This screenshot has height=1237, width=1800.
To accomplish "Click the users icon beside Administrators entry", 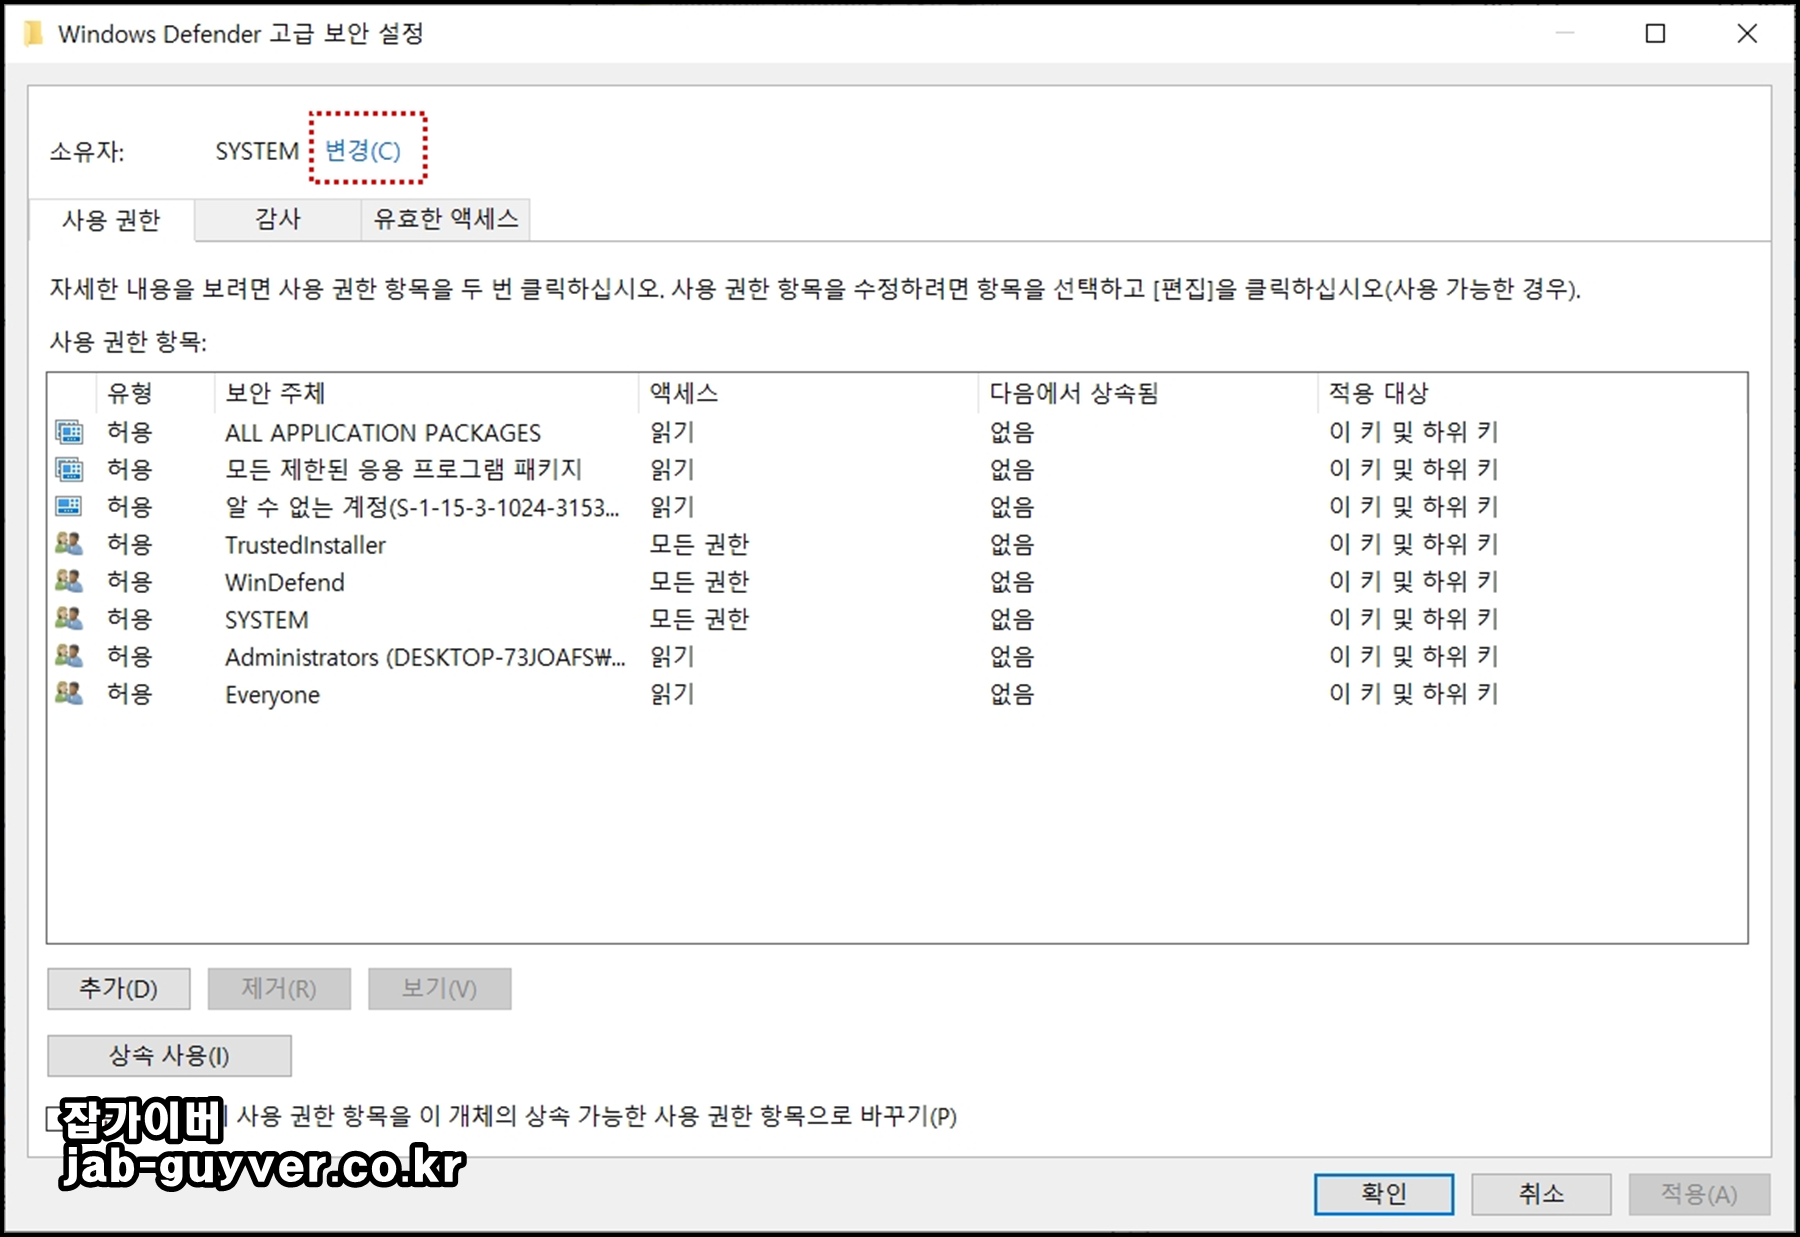I will 69,656.
